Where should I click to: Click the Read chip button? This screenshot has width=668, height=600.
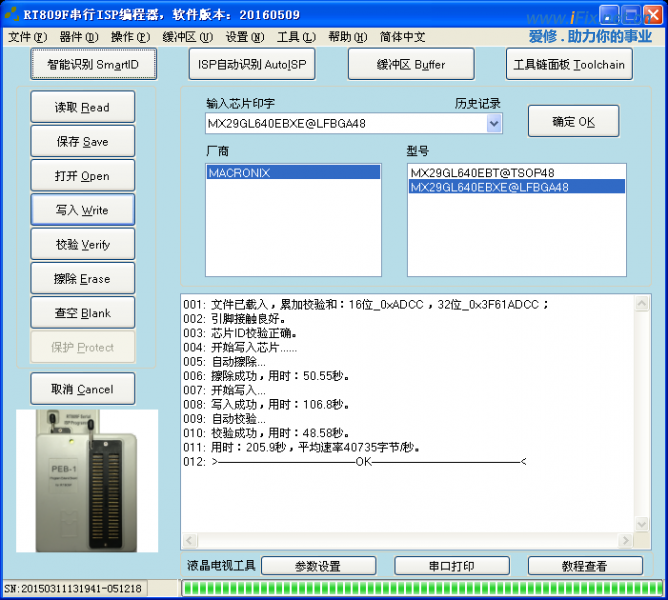[82, 107]
